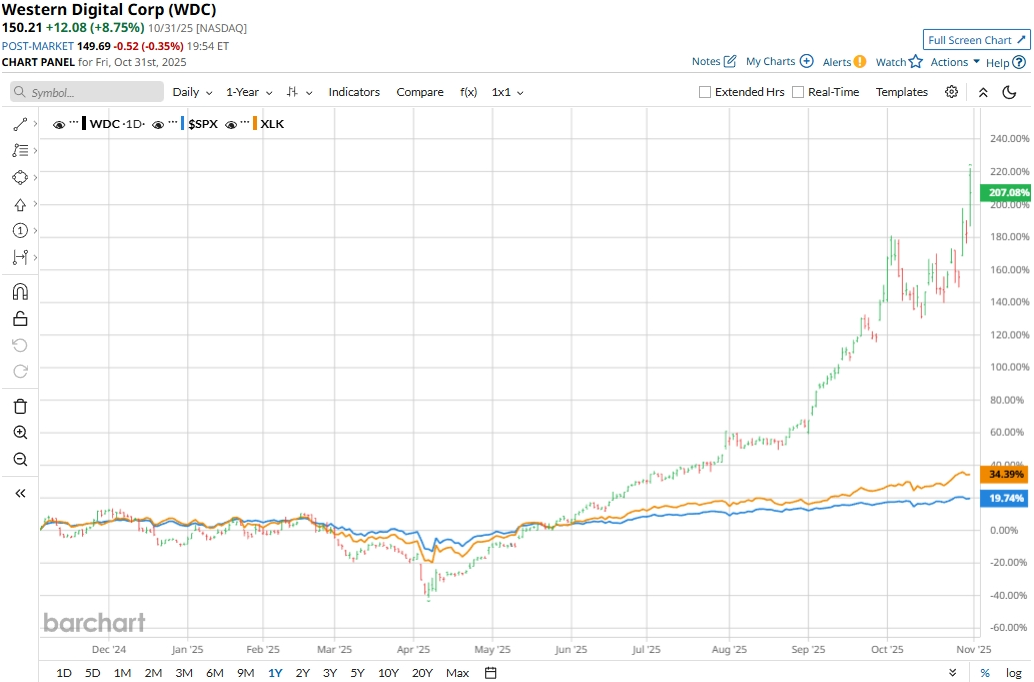Select the 1D time range

click(x=64, y=673)
